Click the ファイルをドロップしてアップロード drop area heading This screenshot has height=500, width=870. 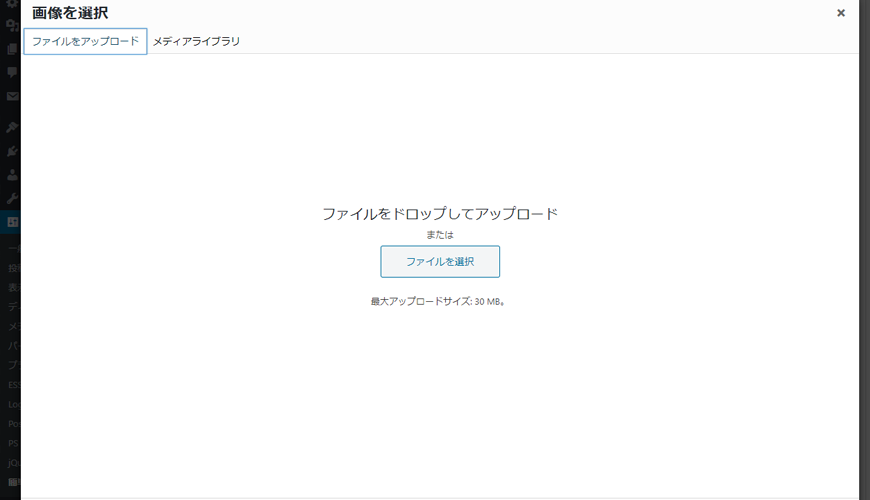pos(439,213)
